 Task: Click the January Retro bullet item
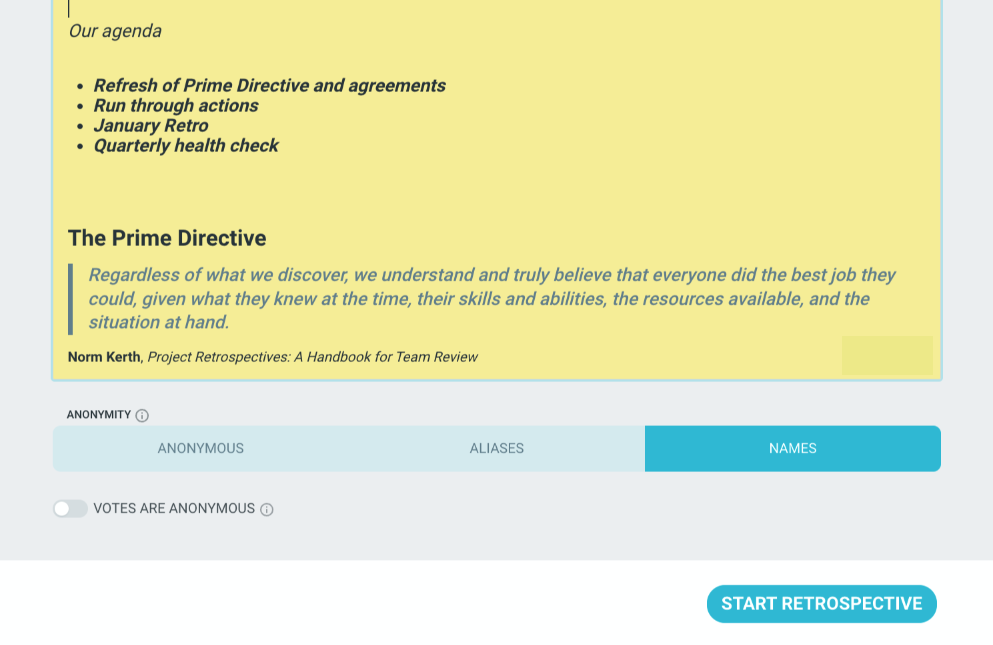151,125
